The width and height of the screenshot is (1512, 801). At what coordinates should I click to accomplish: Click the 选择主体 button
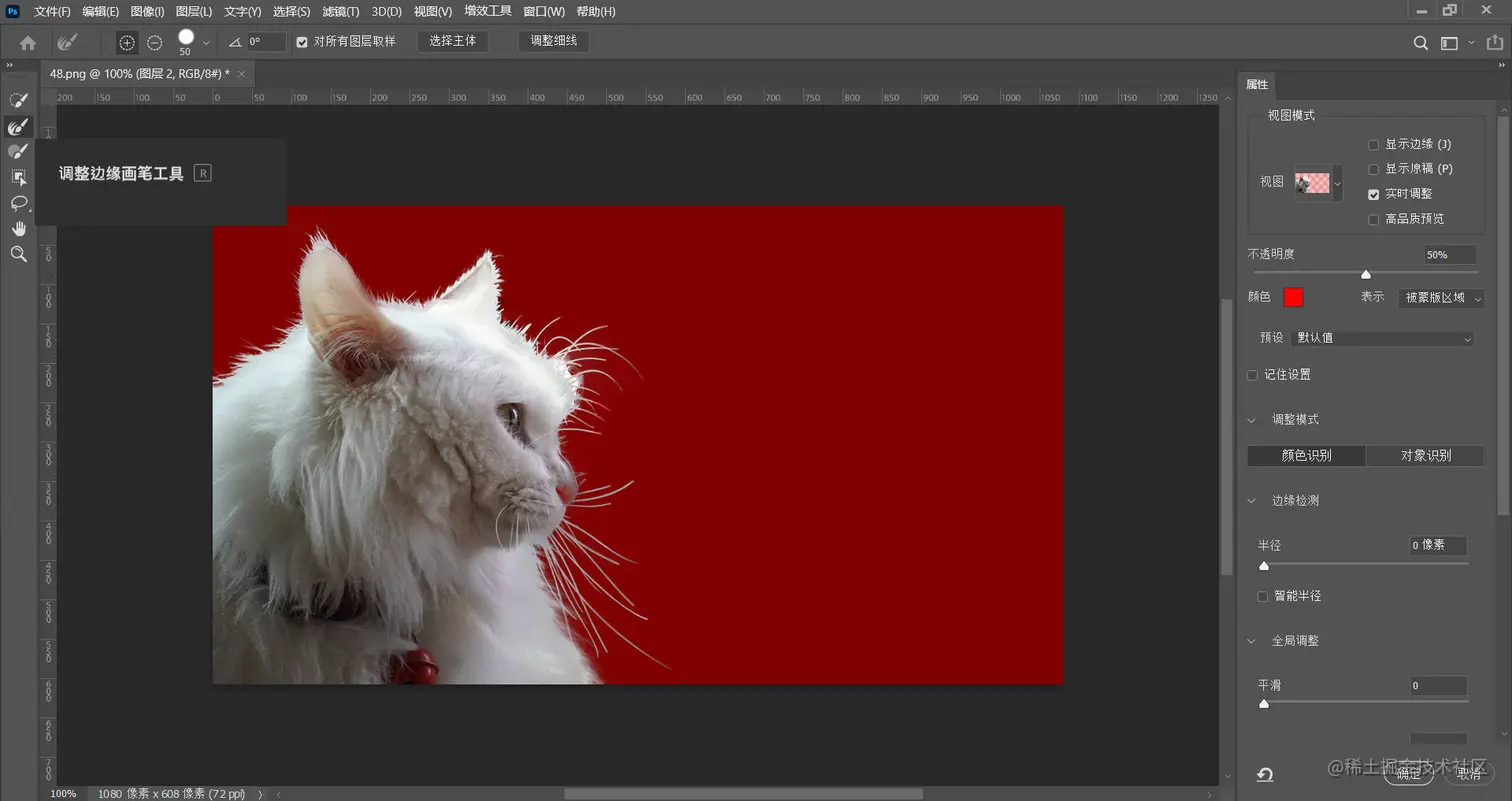pos(453,41)
